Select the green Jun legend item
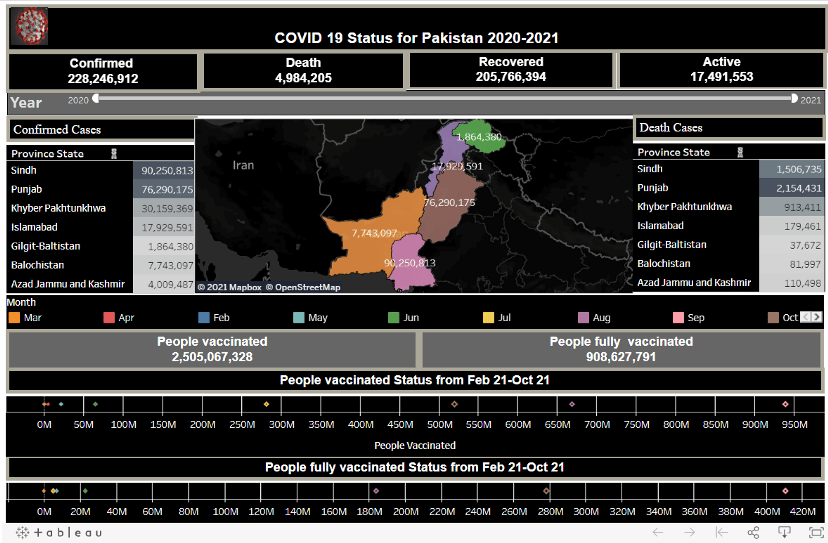Screen dimensions: 828x543 [403, 317]
